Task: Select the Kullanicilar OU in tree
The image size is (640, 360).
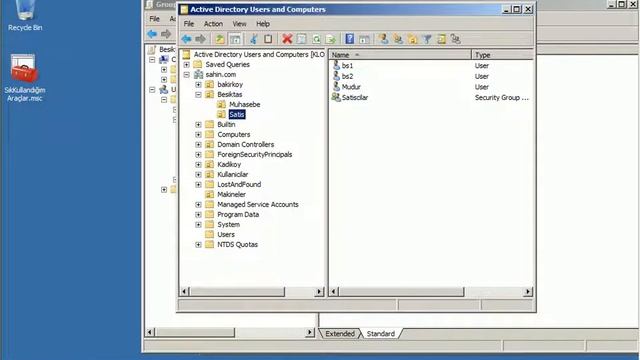Action: point(232,174)
